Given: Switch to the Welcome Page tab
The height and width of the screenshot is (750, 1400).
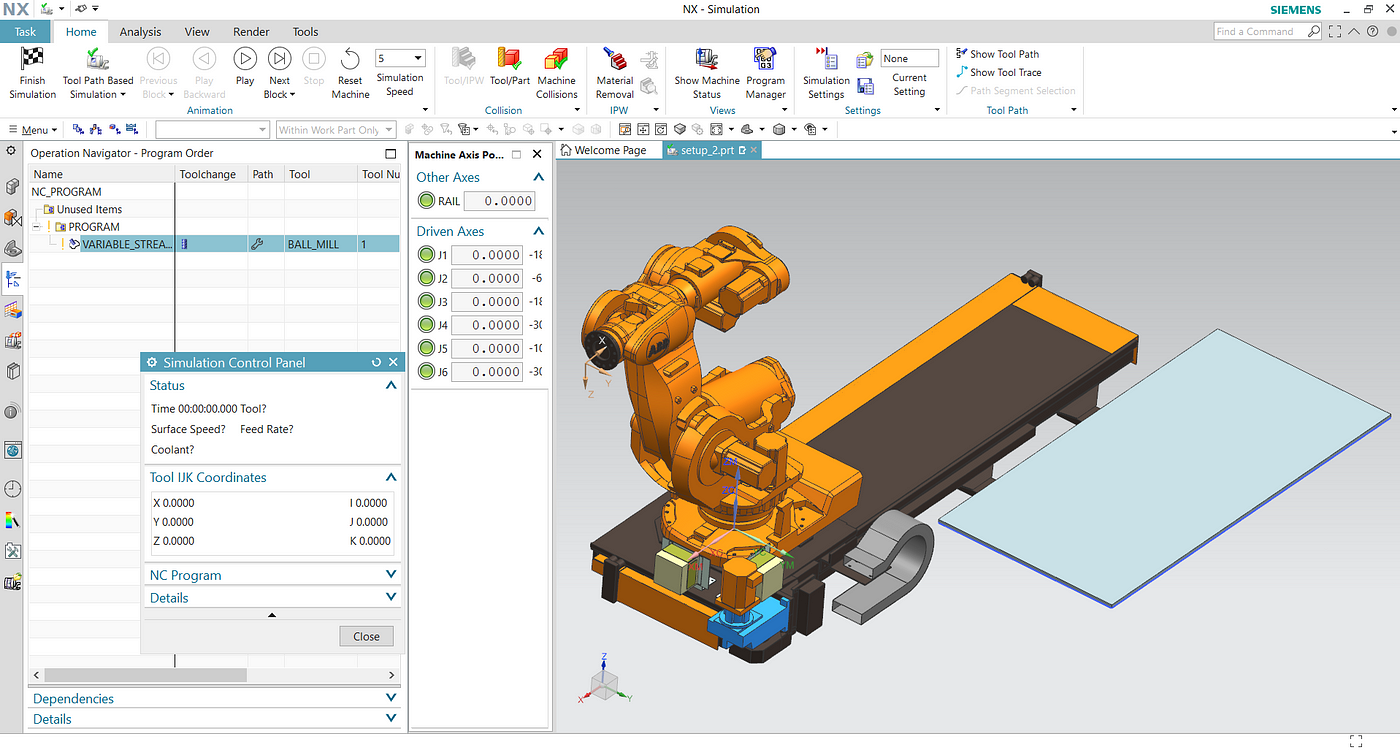Looking at the screenshot, I should (x=602, y=150).
